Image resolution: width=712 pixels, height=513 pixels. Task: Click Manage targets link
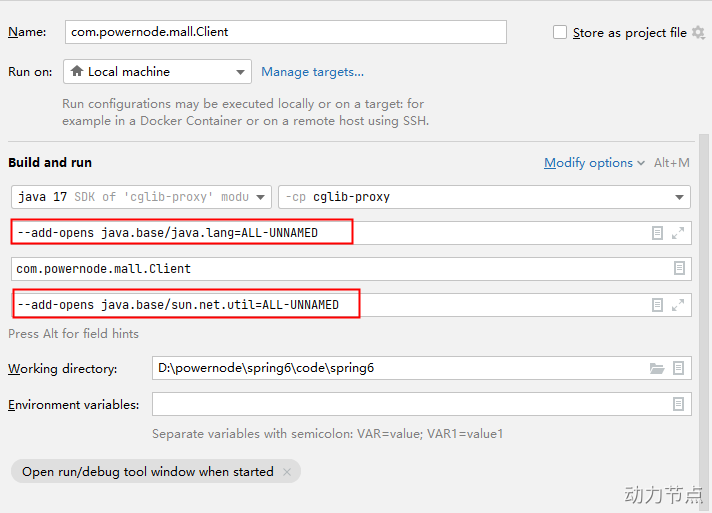(312, 72)
